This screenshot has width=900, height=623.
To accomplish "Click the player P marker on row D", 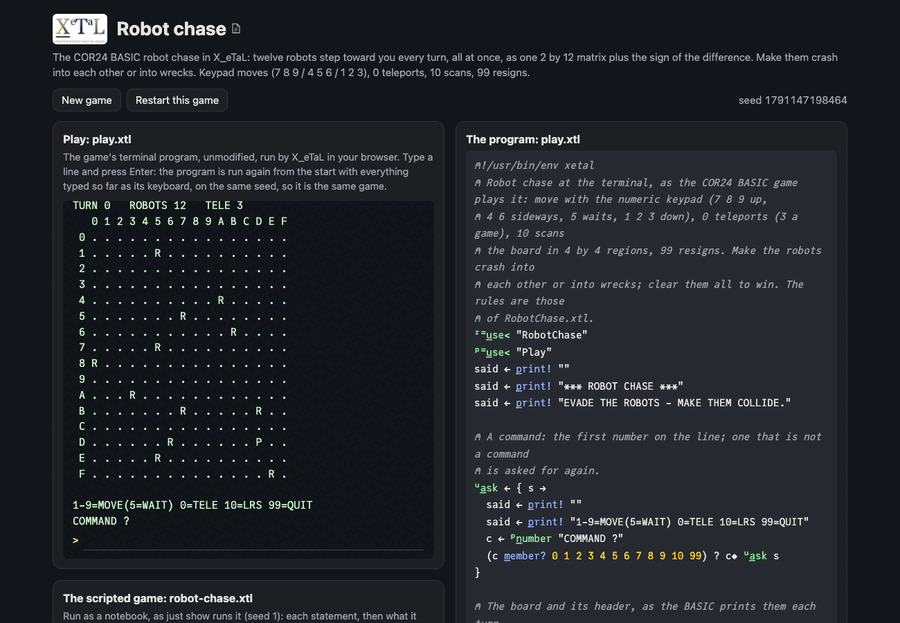I will (259, 442).
